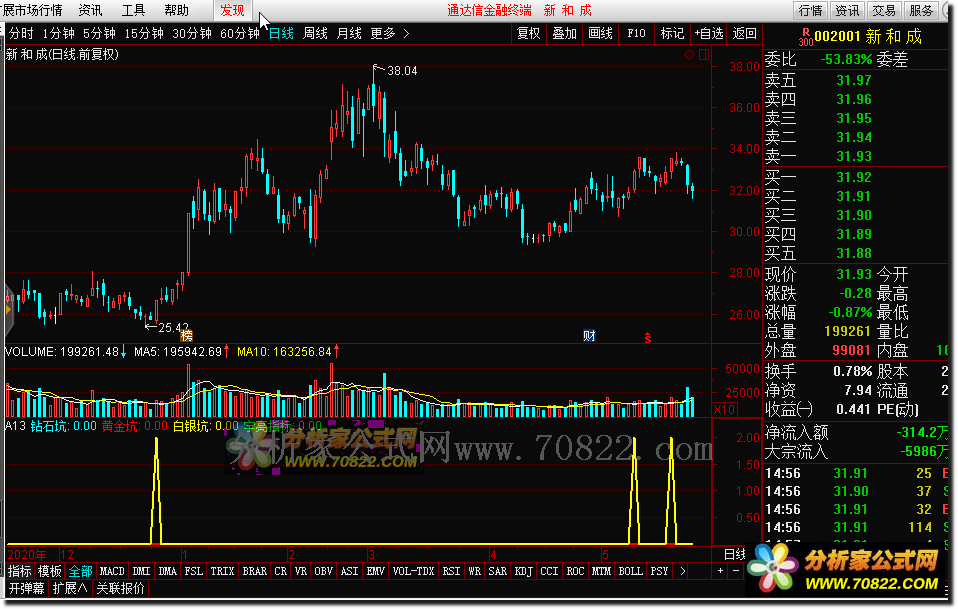958x609 pixels.
Task: Open the 发现 menu
Action: coord(232,10)
